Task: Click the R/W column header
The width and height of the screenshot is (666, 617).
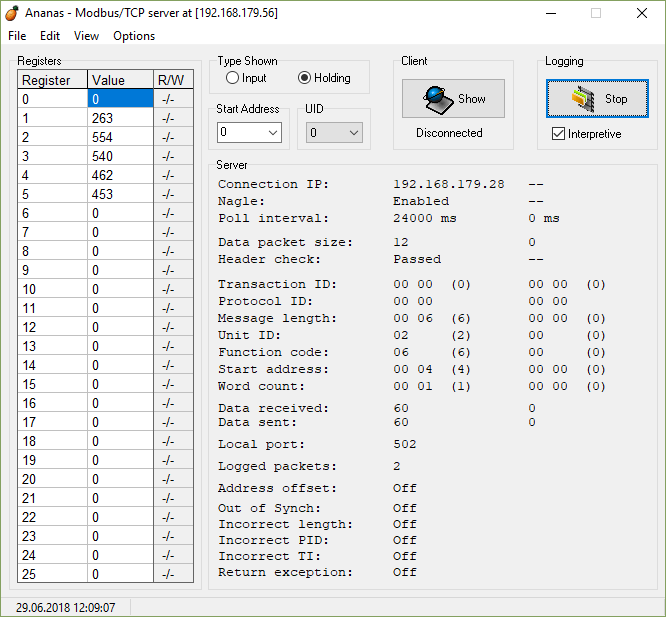Action: coord(173,80)
